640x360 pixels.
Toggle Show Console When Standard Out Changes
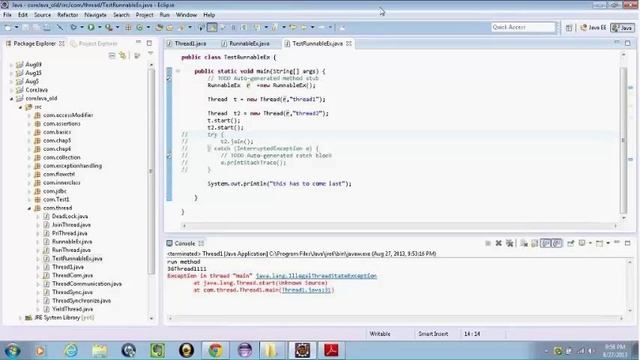(546, 243)
